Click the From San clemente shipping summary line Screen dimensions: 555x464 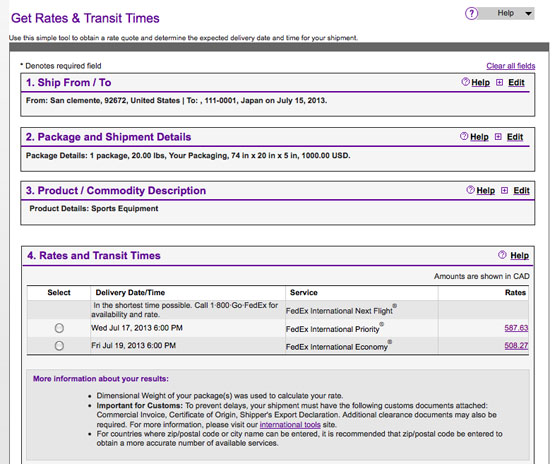(x=176, y=101)
